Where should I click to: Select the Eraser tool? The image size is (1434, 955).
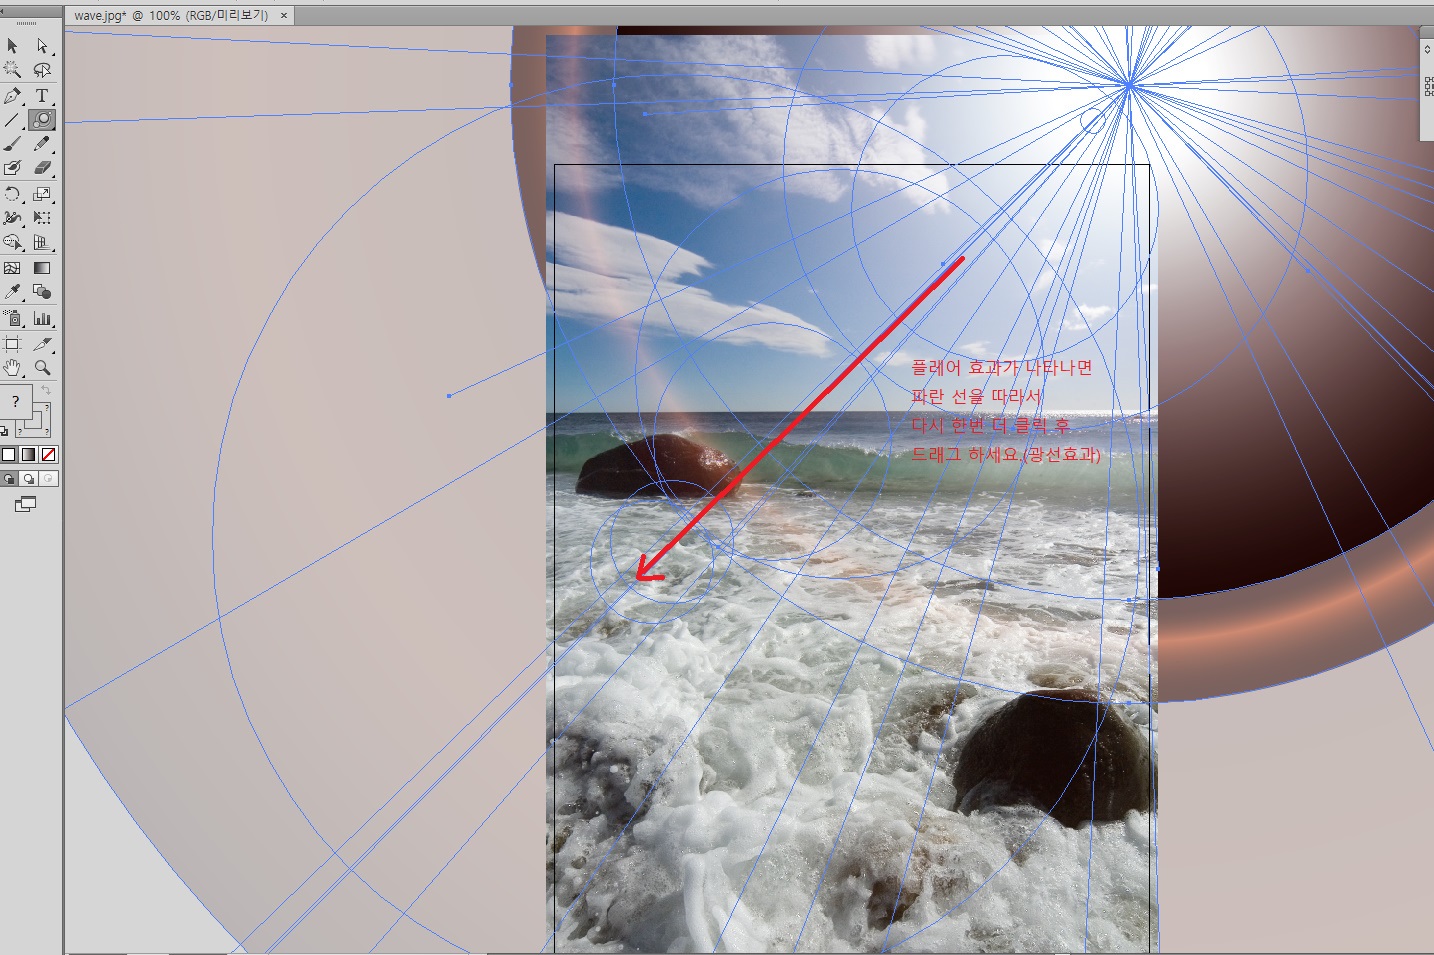point(42,168)
